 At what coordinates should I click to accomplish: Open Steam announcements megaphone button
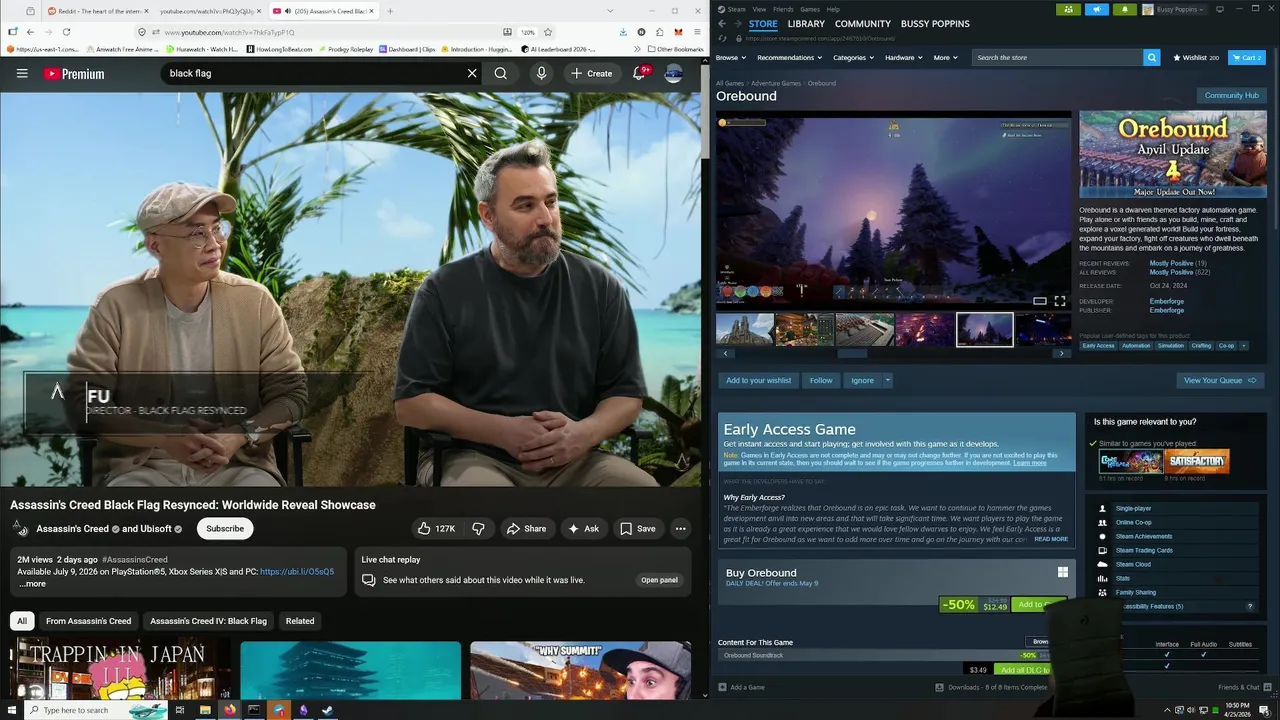1096,9
